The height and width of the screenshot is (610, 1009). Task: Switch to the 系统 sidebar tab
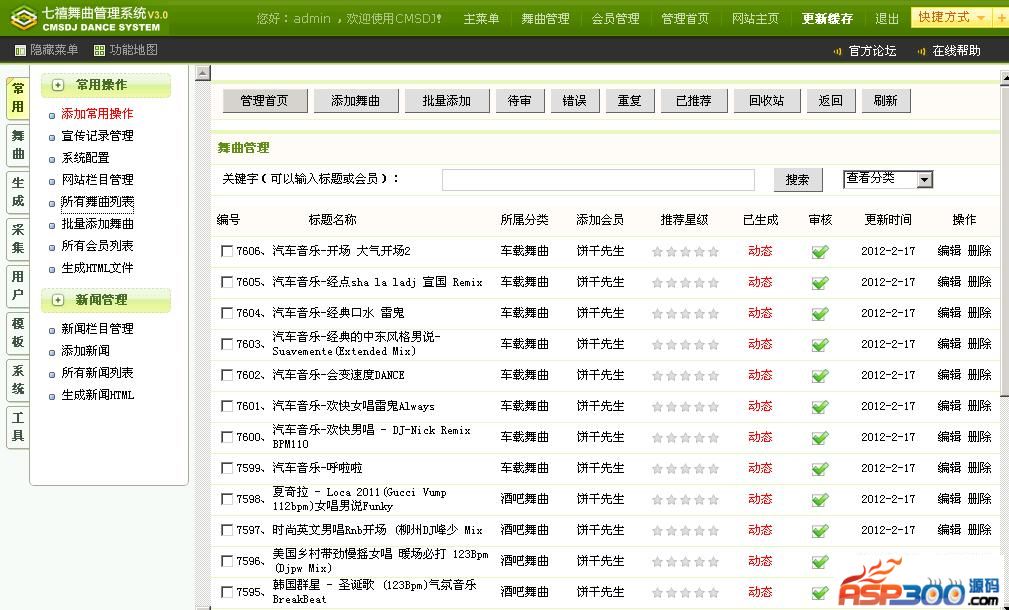point(17,380)
